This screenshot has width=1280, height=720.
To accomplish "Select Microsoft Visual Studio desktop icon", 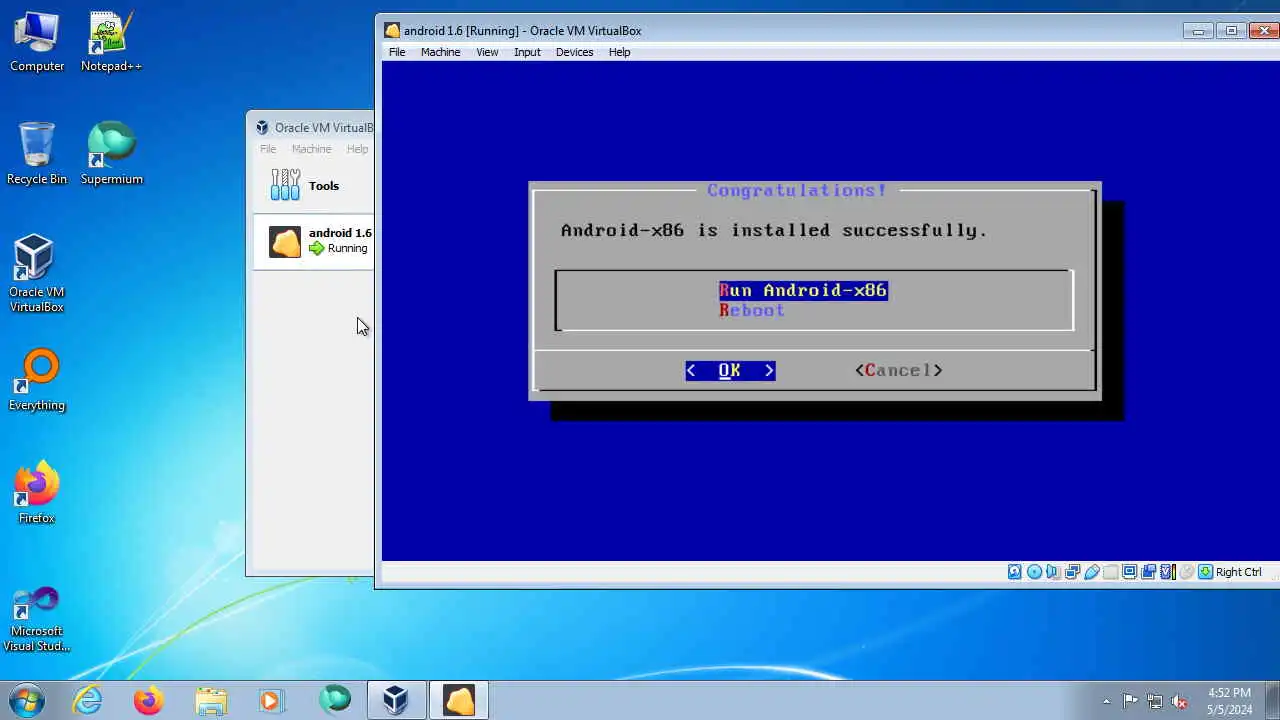I will pyautogui.click(x=37, y=619).
